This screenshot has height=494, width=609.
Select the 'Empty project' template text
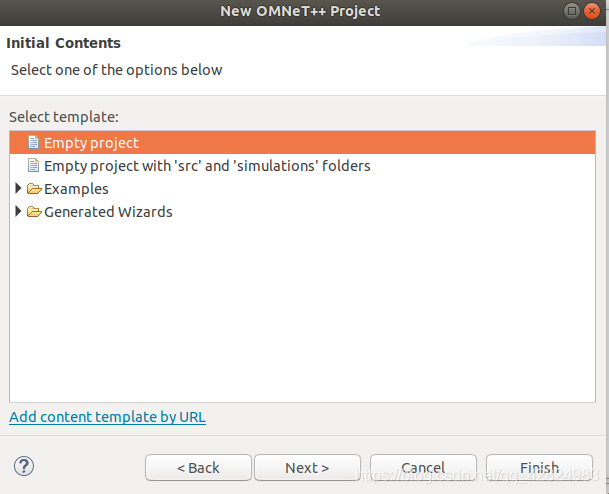(x=91, y=143)
